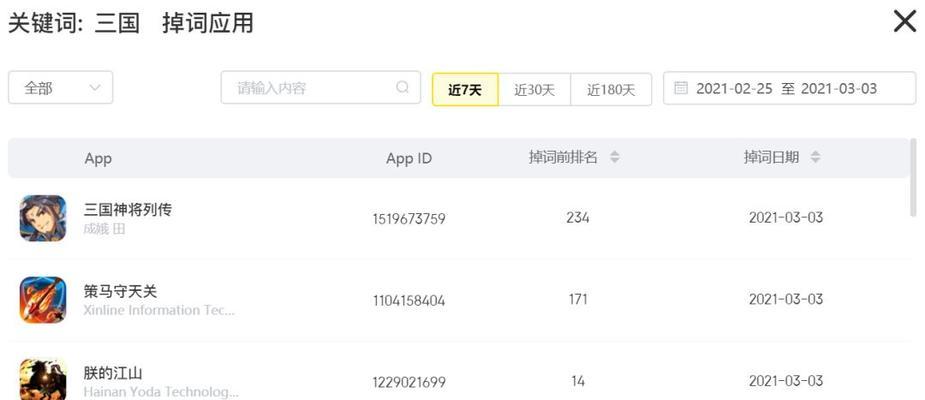
Task: Switch to 近30天 range option
Action: click(534, 90)
